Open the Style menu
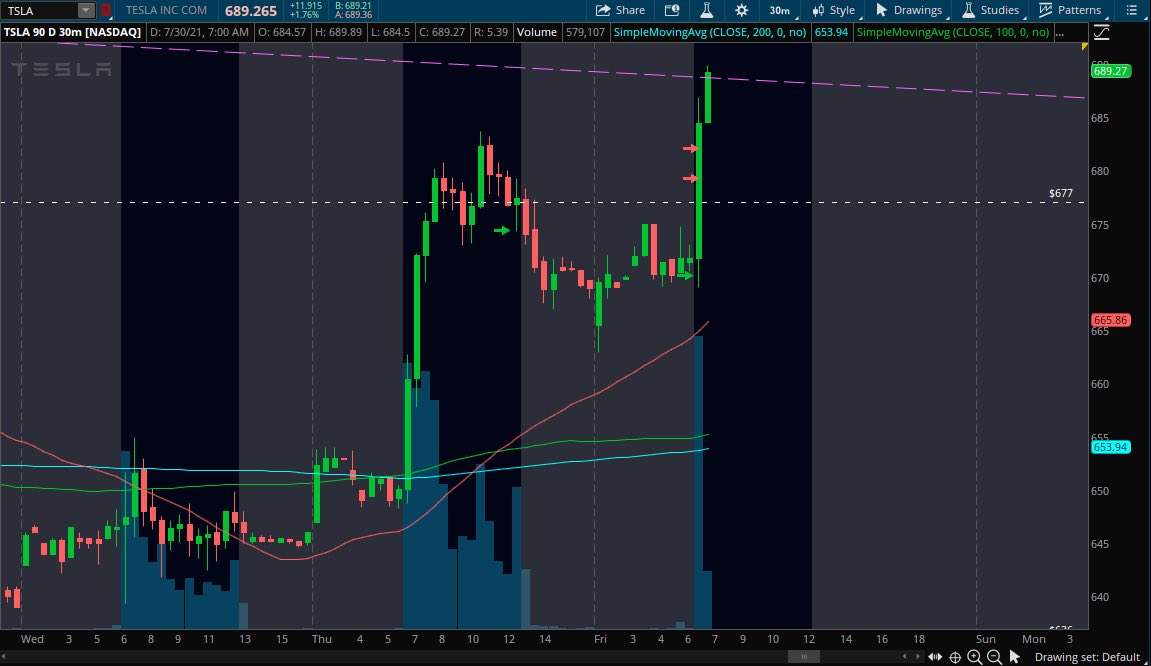 [835, 10]
